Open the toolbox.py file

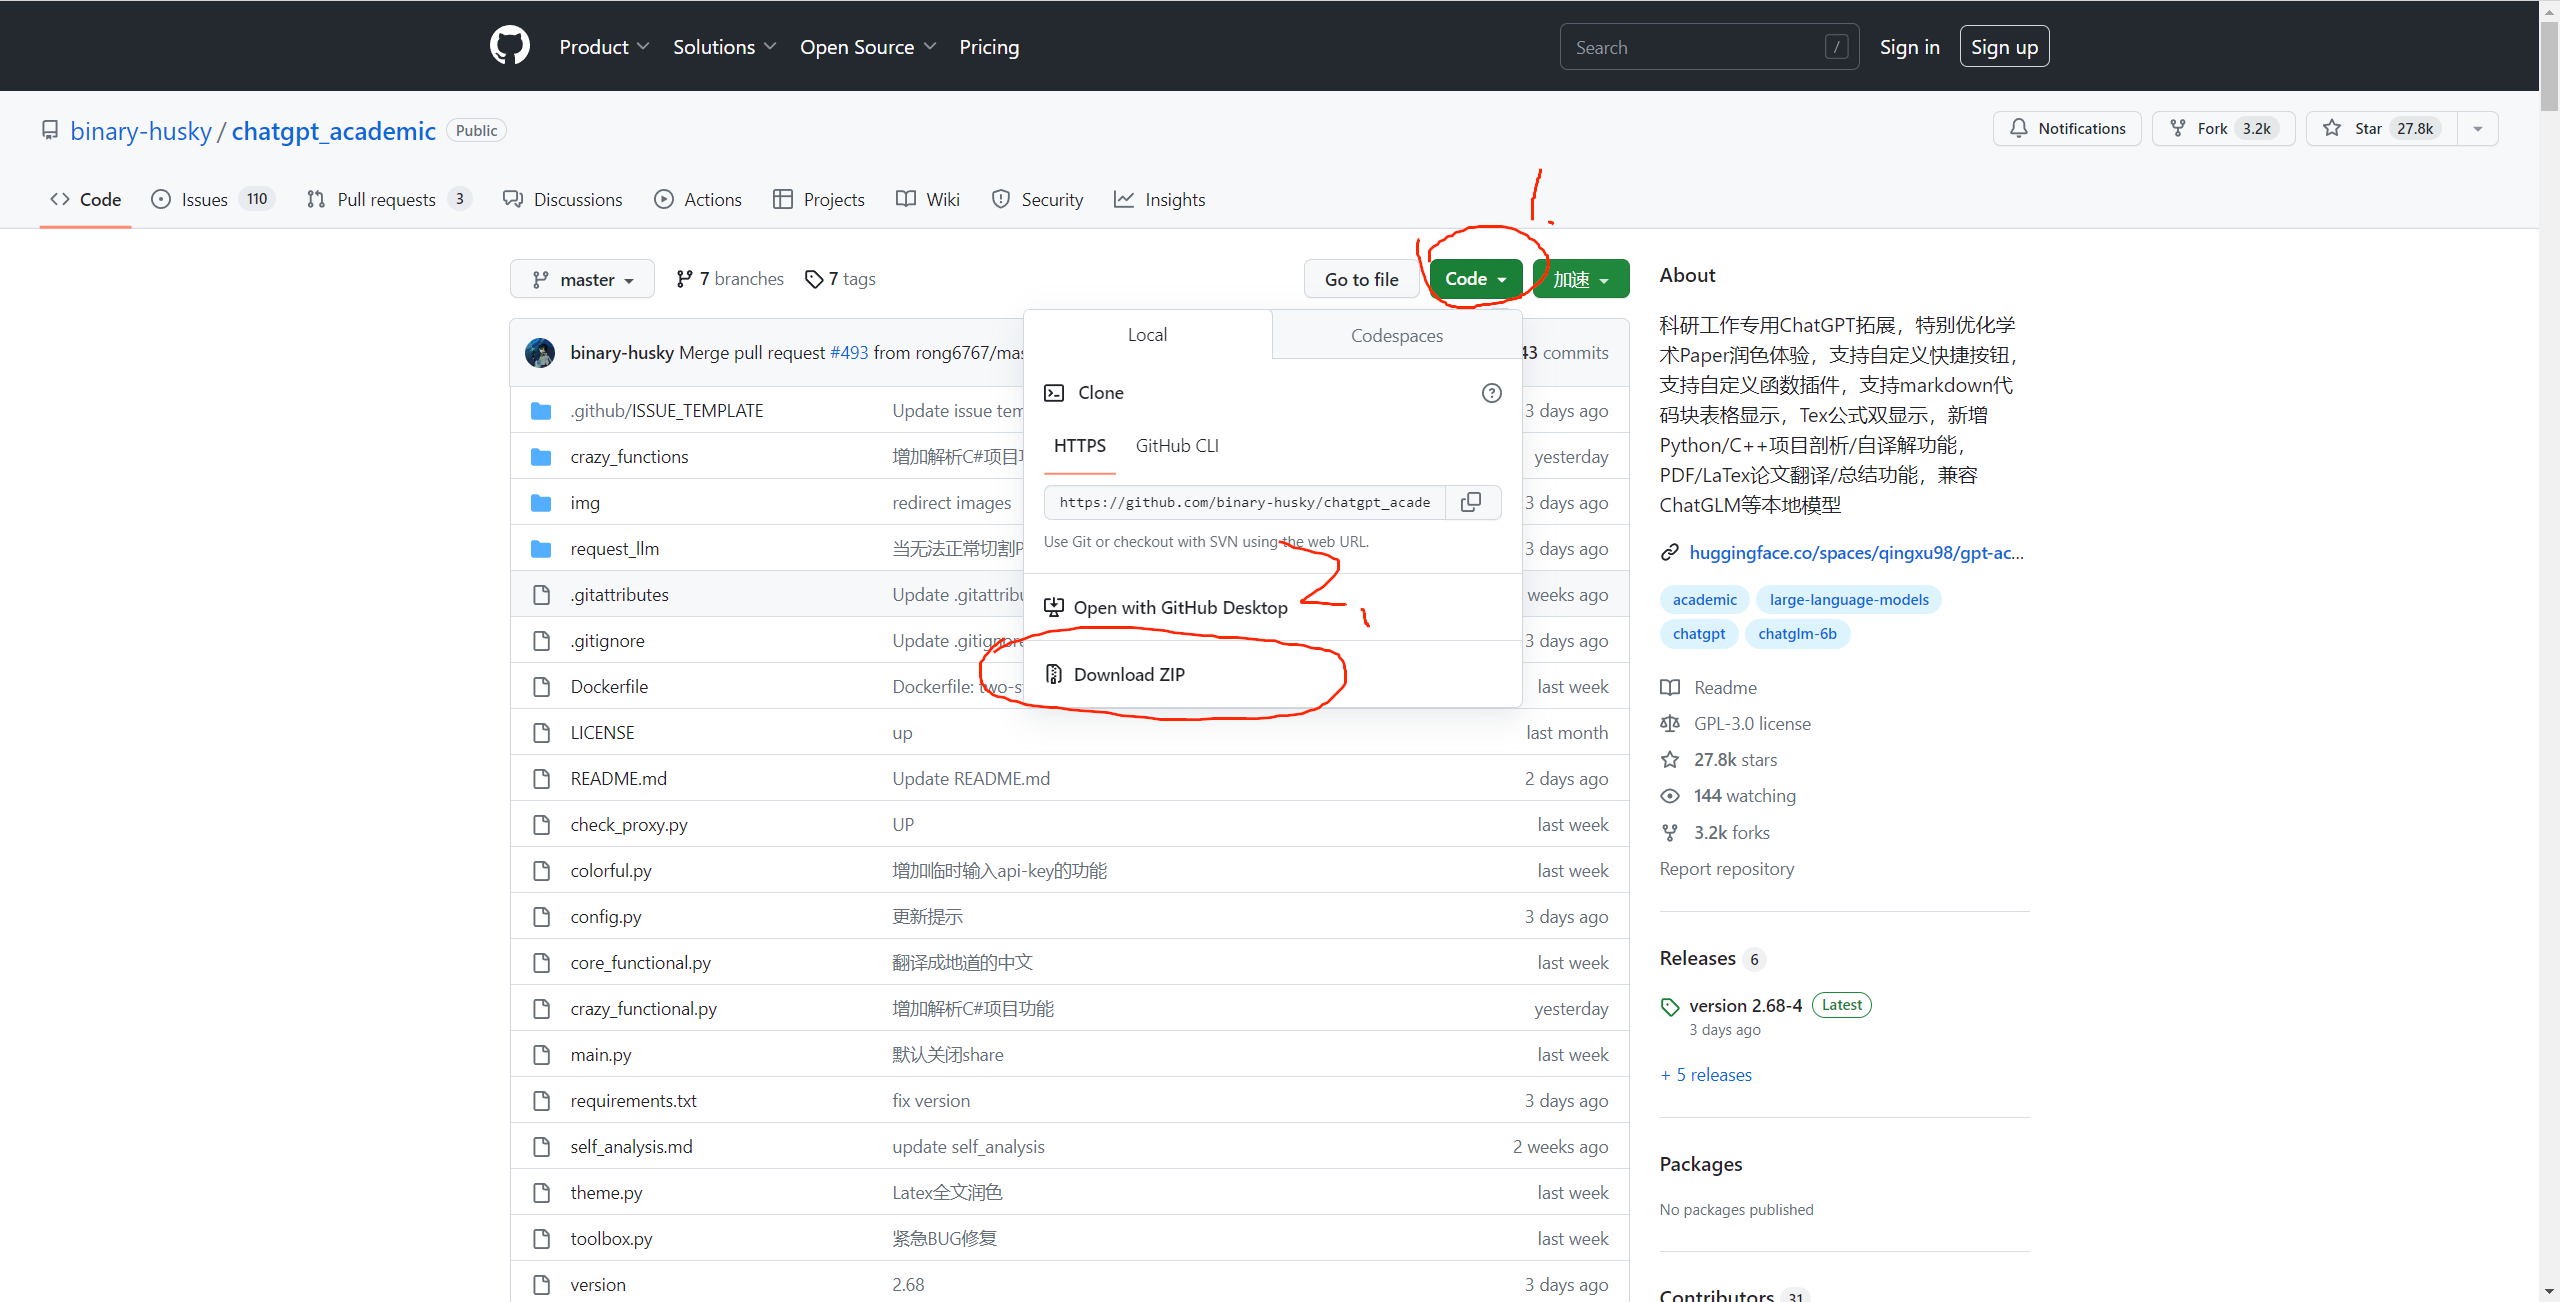click(611, 1239)
